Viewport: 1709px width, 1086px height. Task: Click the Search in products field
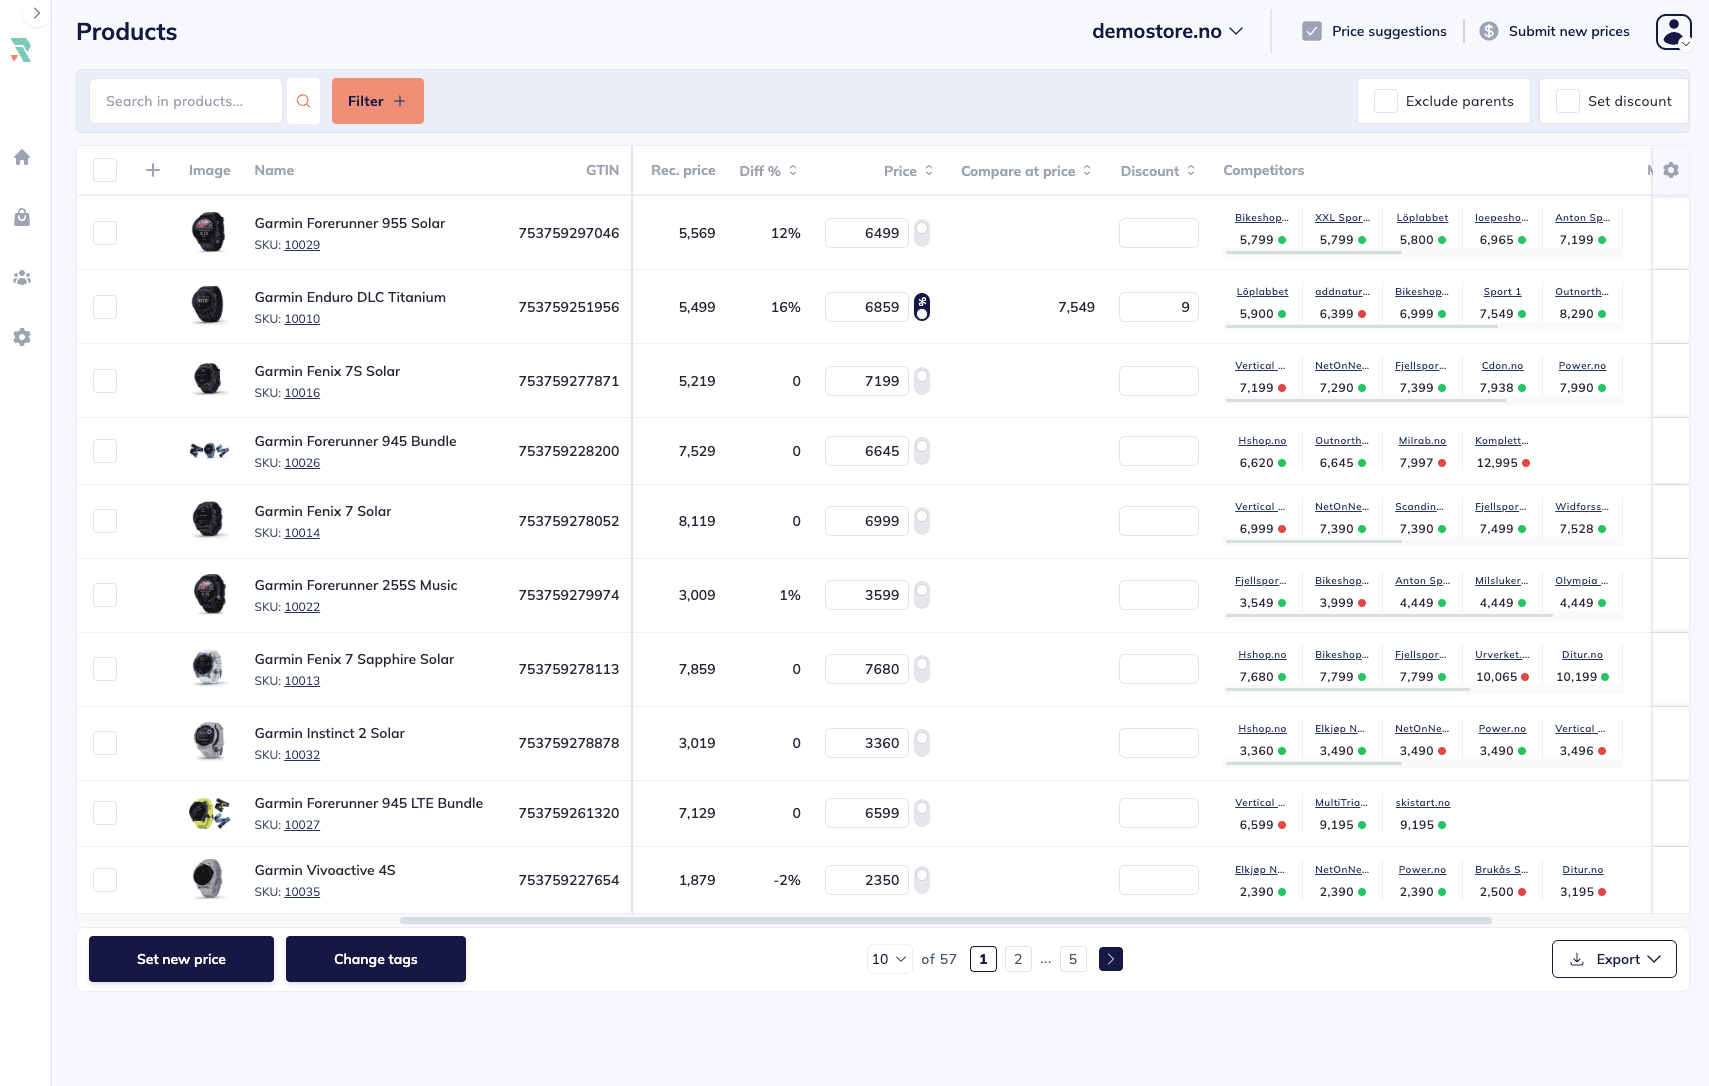(186, 101)
